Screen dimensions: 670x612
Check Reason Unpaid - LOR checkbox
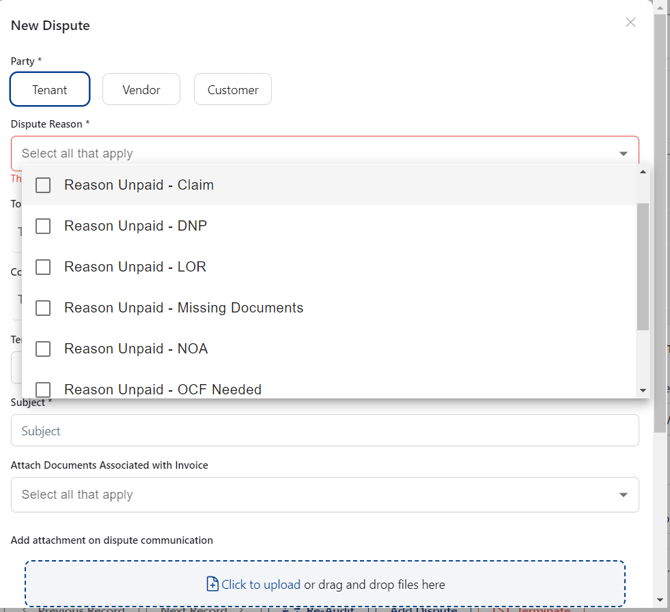click(43, 267)
